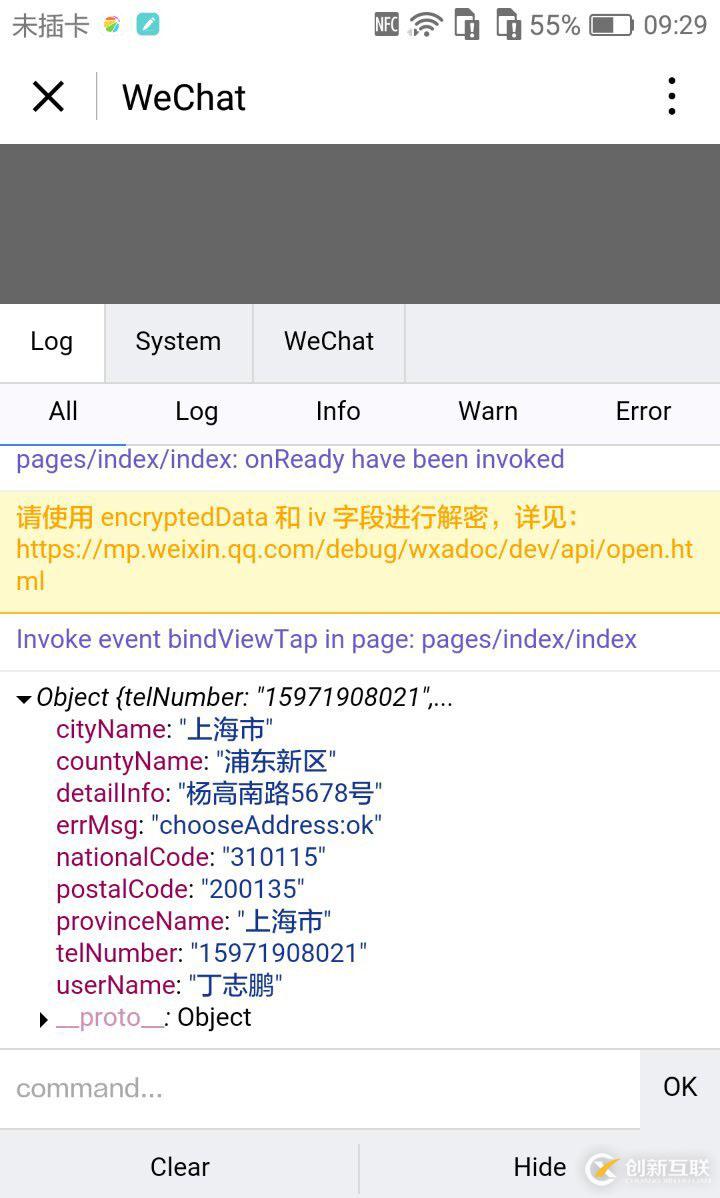Viewport: 720px width, 1198px height.
Task: Select the Info filter
Action: tap(338, 412)
